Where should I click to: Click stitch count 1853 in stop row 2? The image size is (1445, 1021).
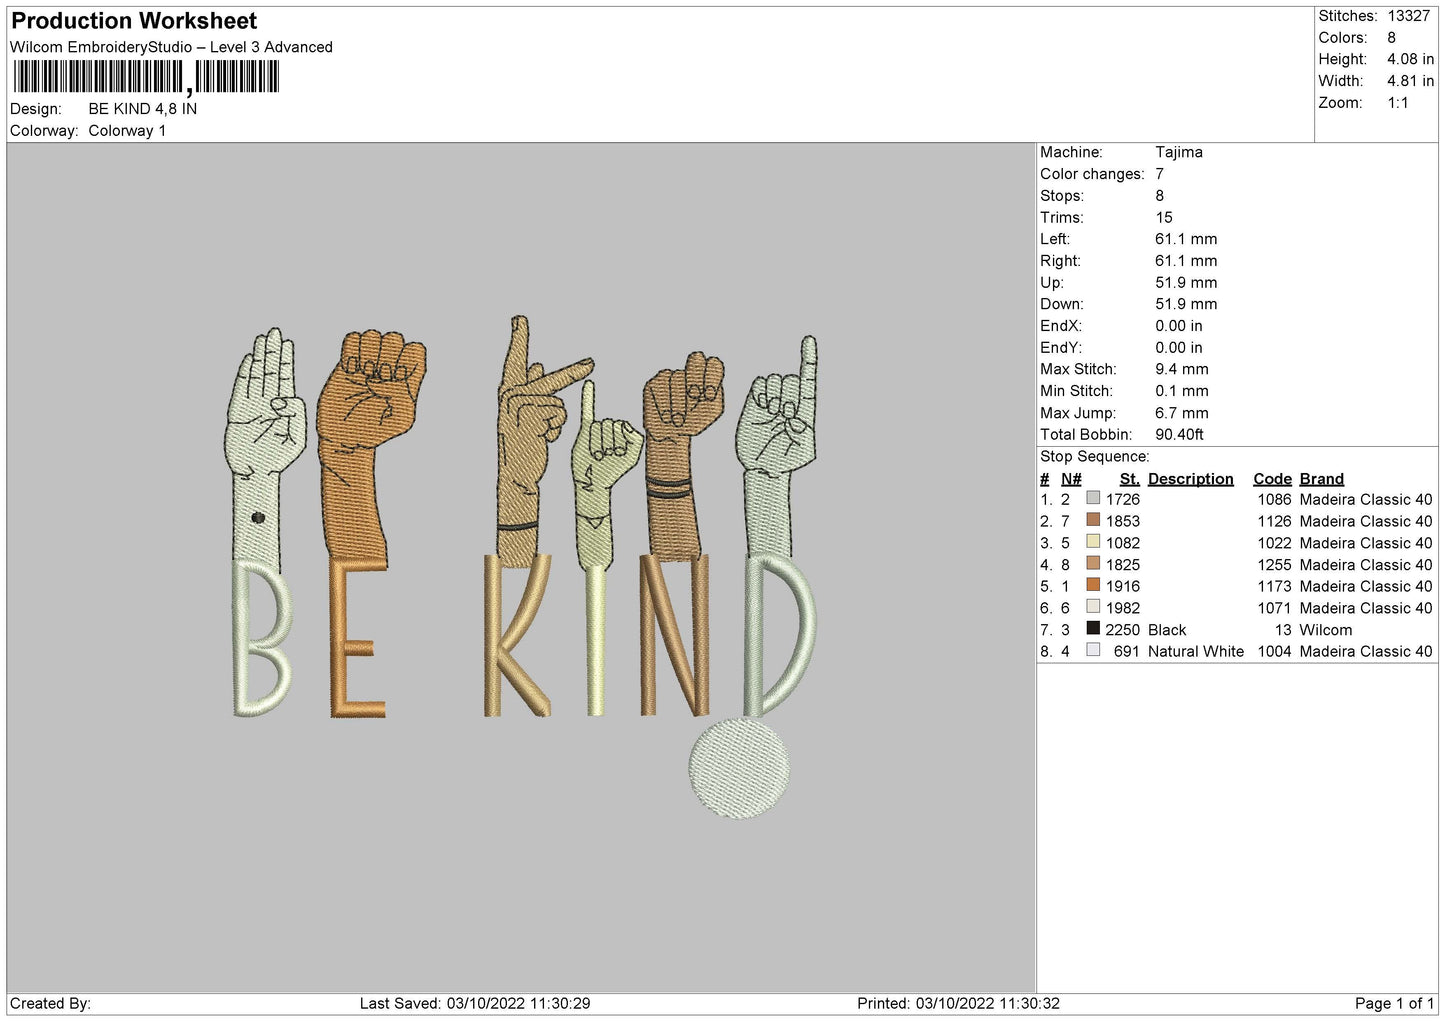[1122, 521]
